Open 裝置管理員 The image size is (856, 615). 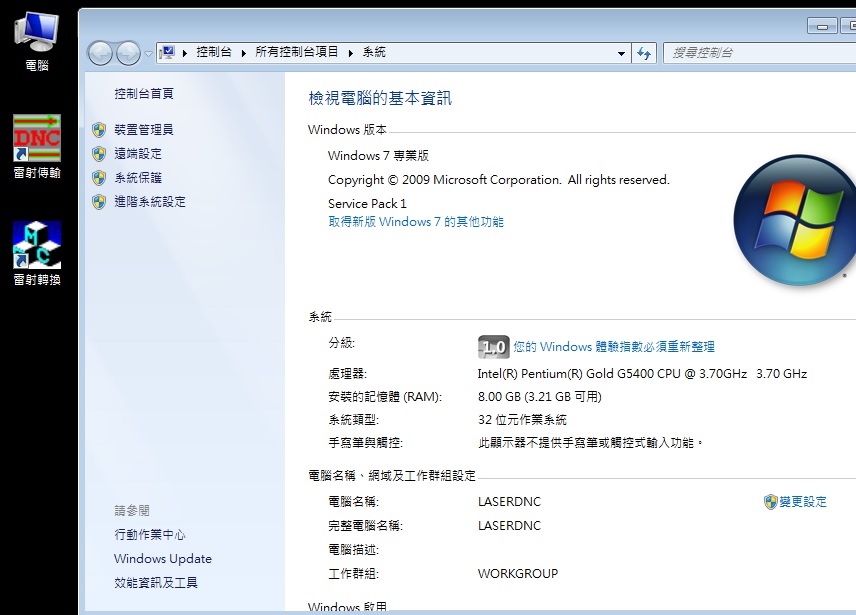coord(144,130)
